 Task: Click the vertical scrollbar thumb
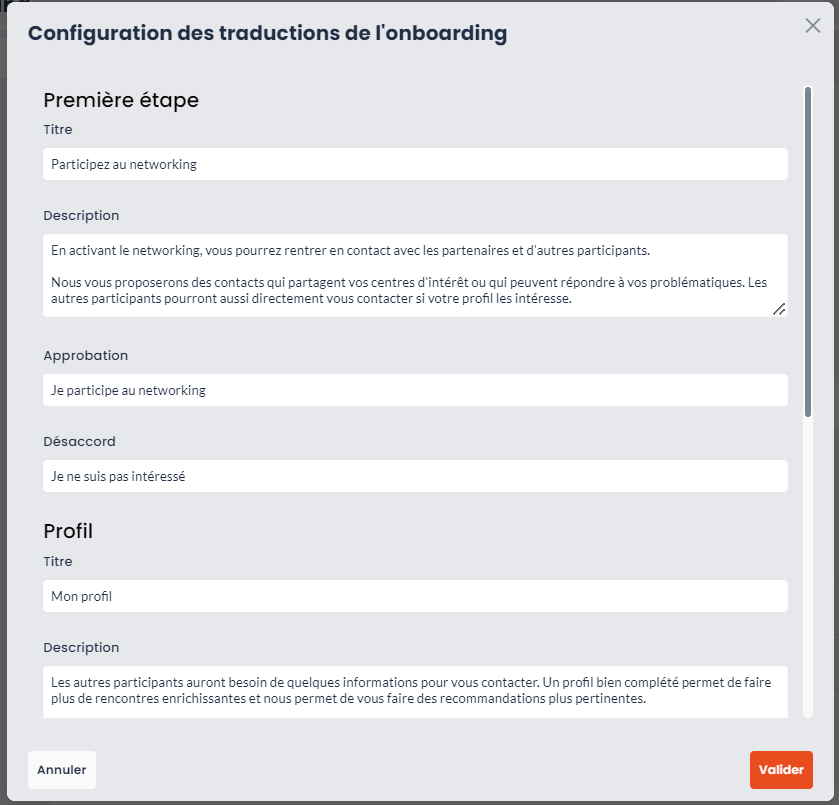point(808,252)
